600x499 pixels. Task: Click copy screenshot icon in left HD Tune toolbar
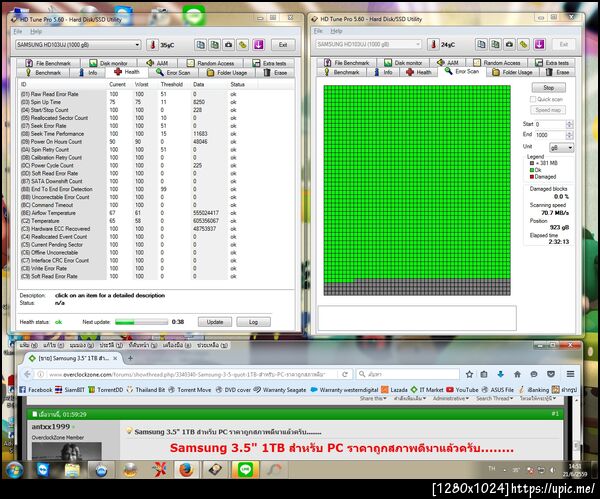pos(215,45)
